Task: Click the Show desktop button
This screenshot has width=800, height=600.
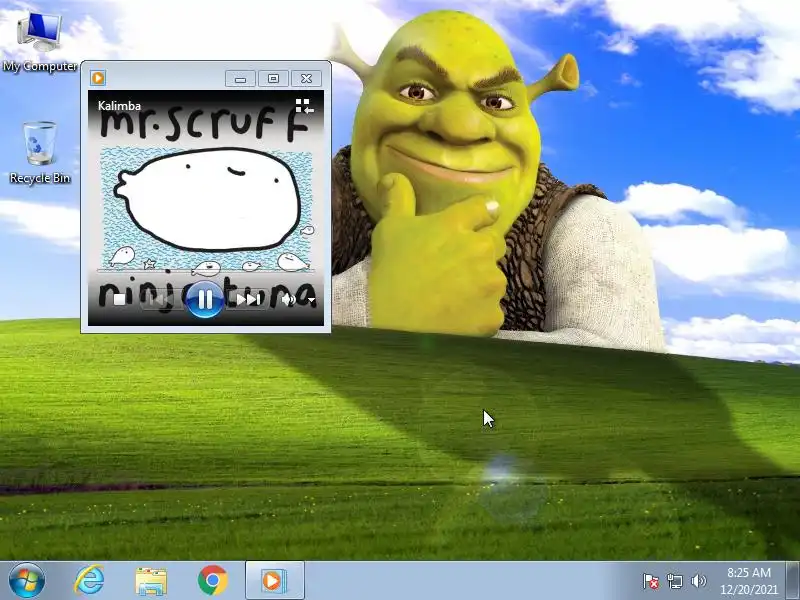Action: [793, 581]
